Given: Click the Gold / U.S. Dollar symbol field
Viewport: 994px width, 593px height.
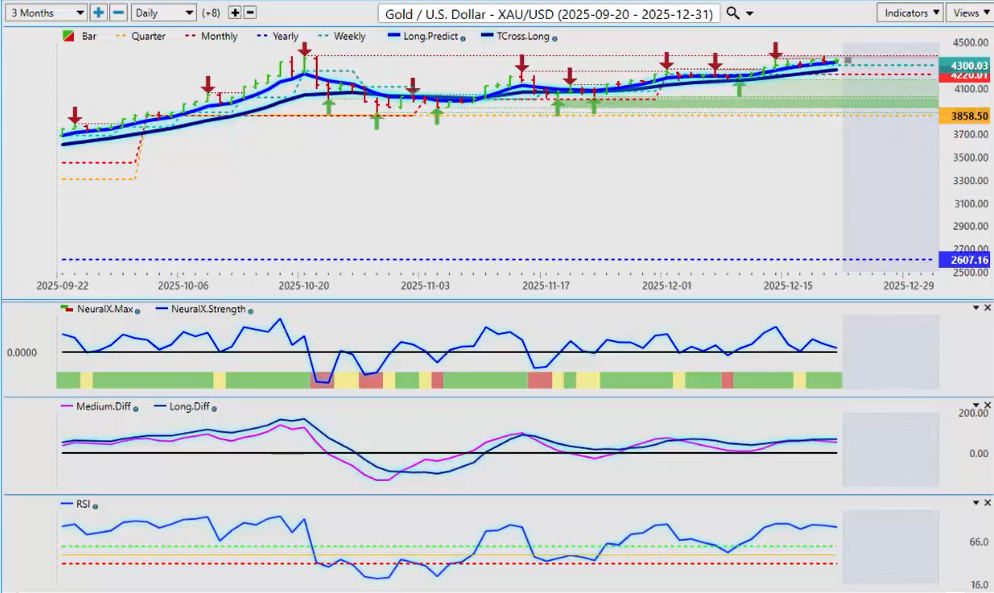Looking at the screenshot, I should pyautogui.click(x=549, y=13).
